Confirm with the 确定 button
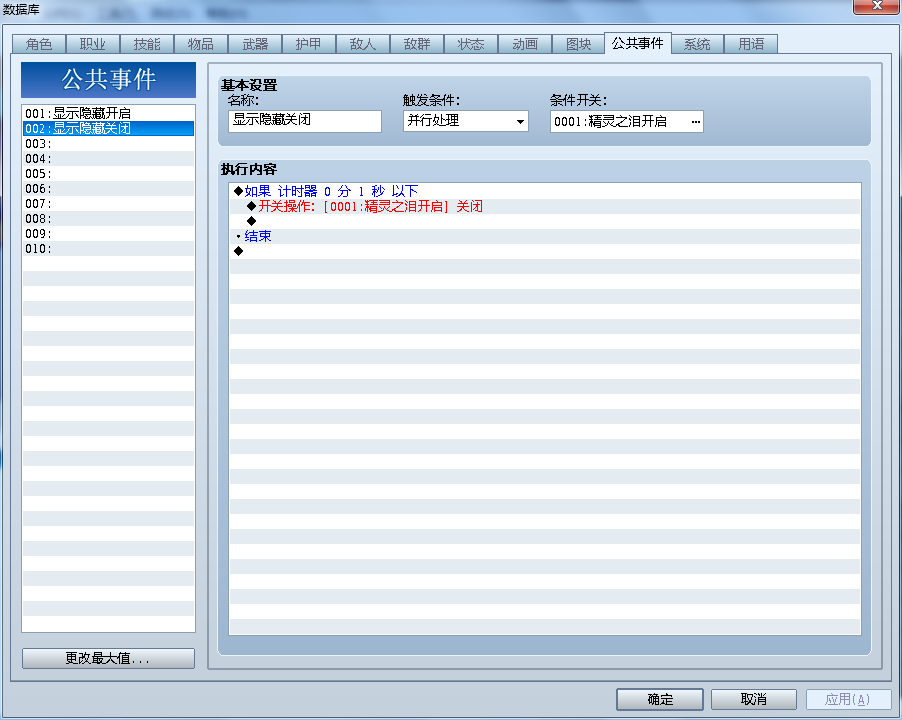902x720 pixels. pyautogui.click(x=660, y=699)
